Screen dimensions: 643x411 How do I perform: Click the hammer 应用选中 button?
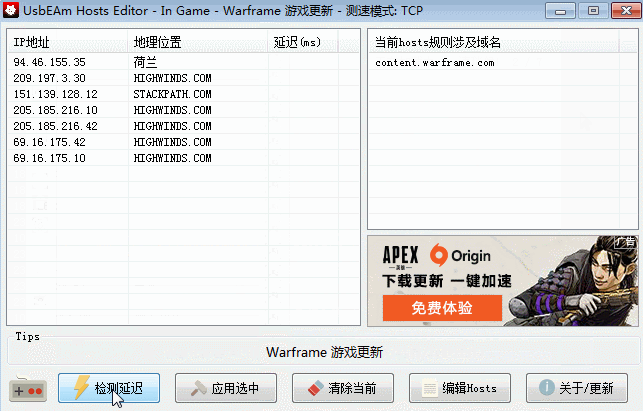[x=225, y=388]
